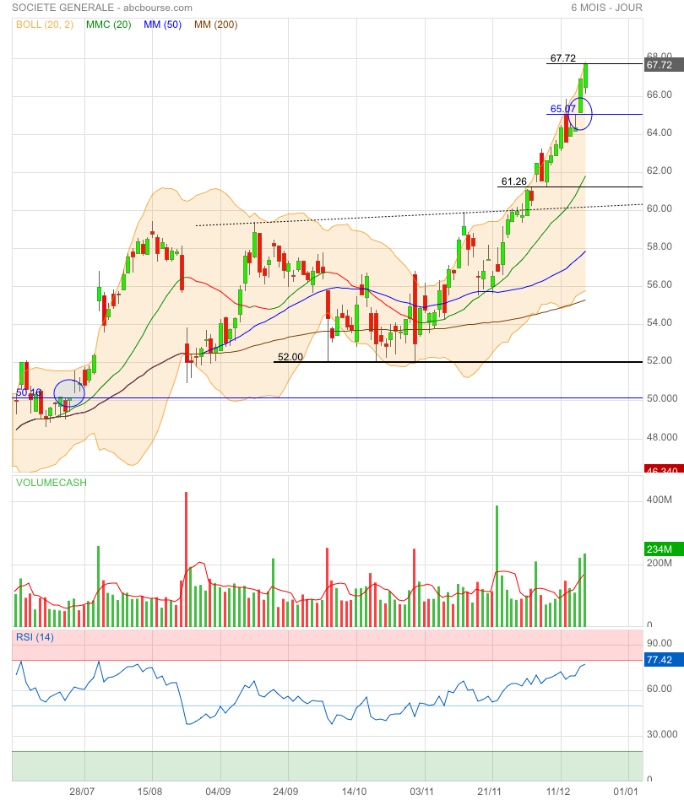
Task: Click the 21/11 date label
Action: pyautogui.click(x=489, y=791)
